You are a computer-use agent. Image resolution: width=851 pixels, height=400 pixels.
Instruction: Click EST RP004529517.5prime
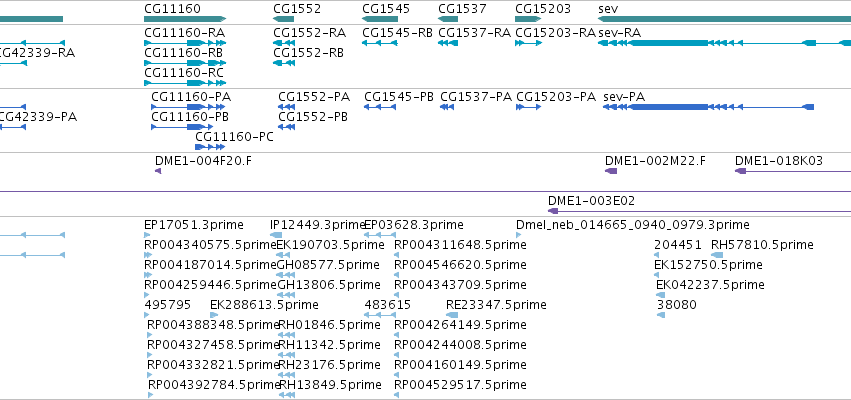(460, 385)
